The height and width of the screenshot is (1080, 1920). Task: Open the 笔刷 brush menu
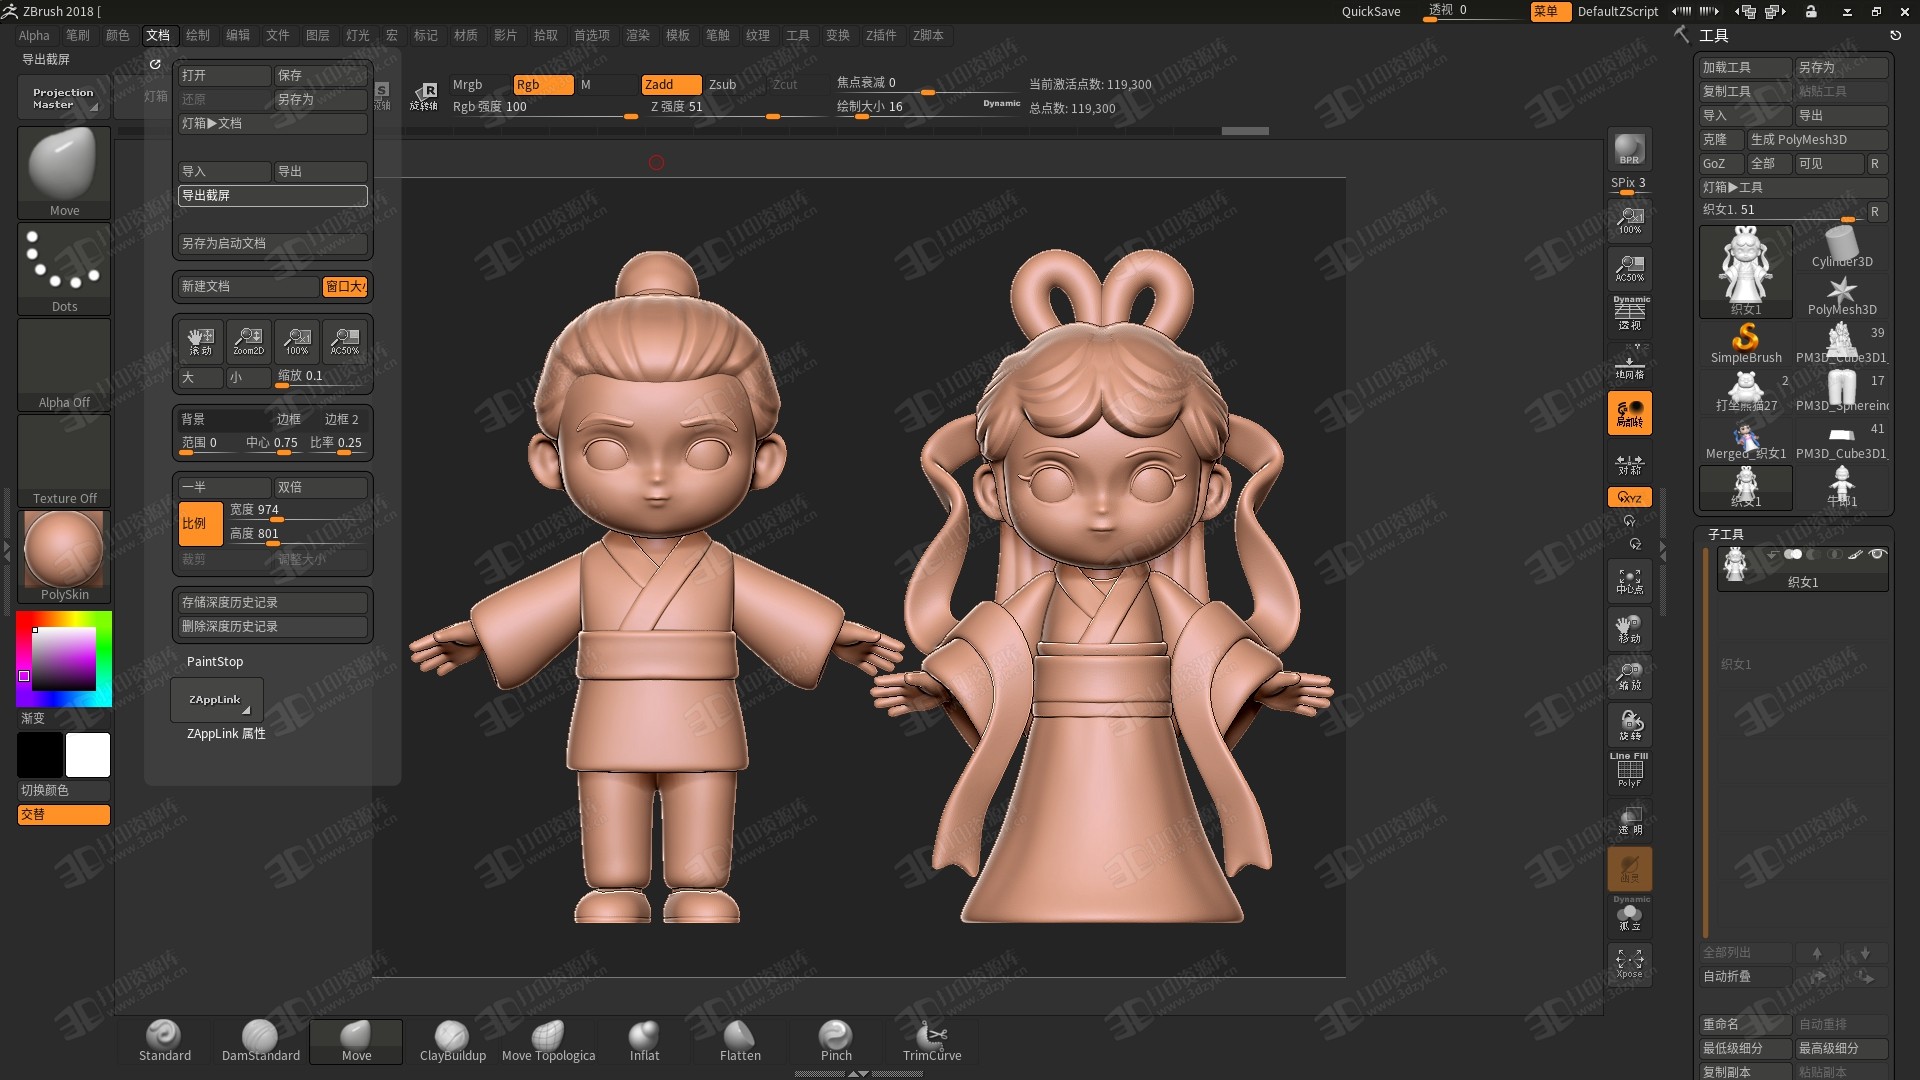[x=77, y=35]
